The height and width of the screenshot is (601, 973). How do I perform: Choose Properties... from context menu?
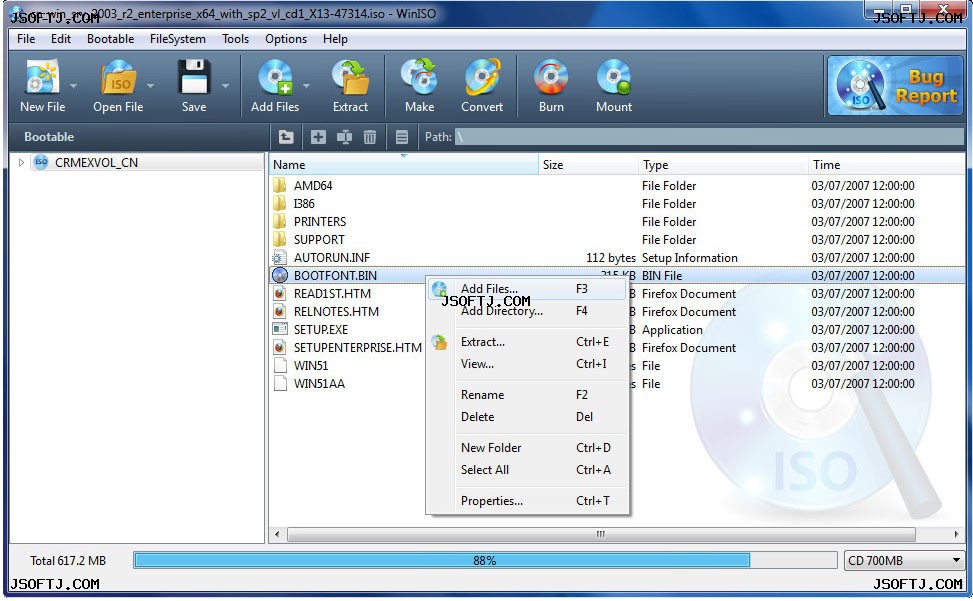(527, 501)
